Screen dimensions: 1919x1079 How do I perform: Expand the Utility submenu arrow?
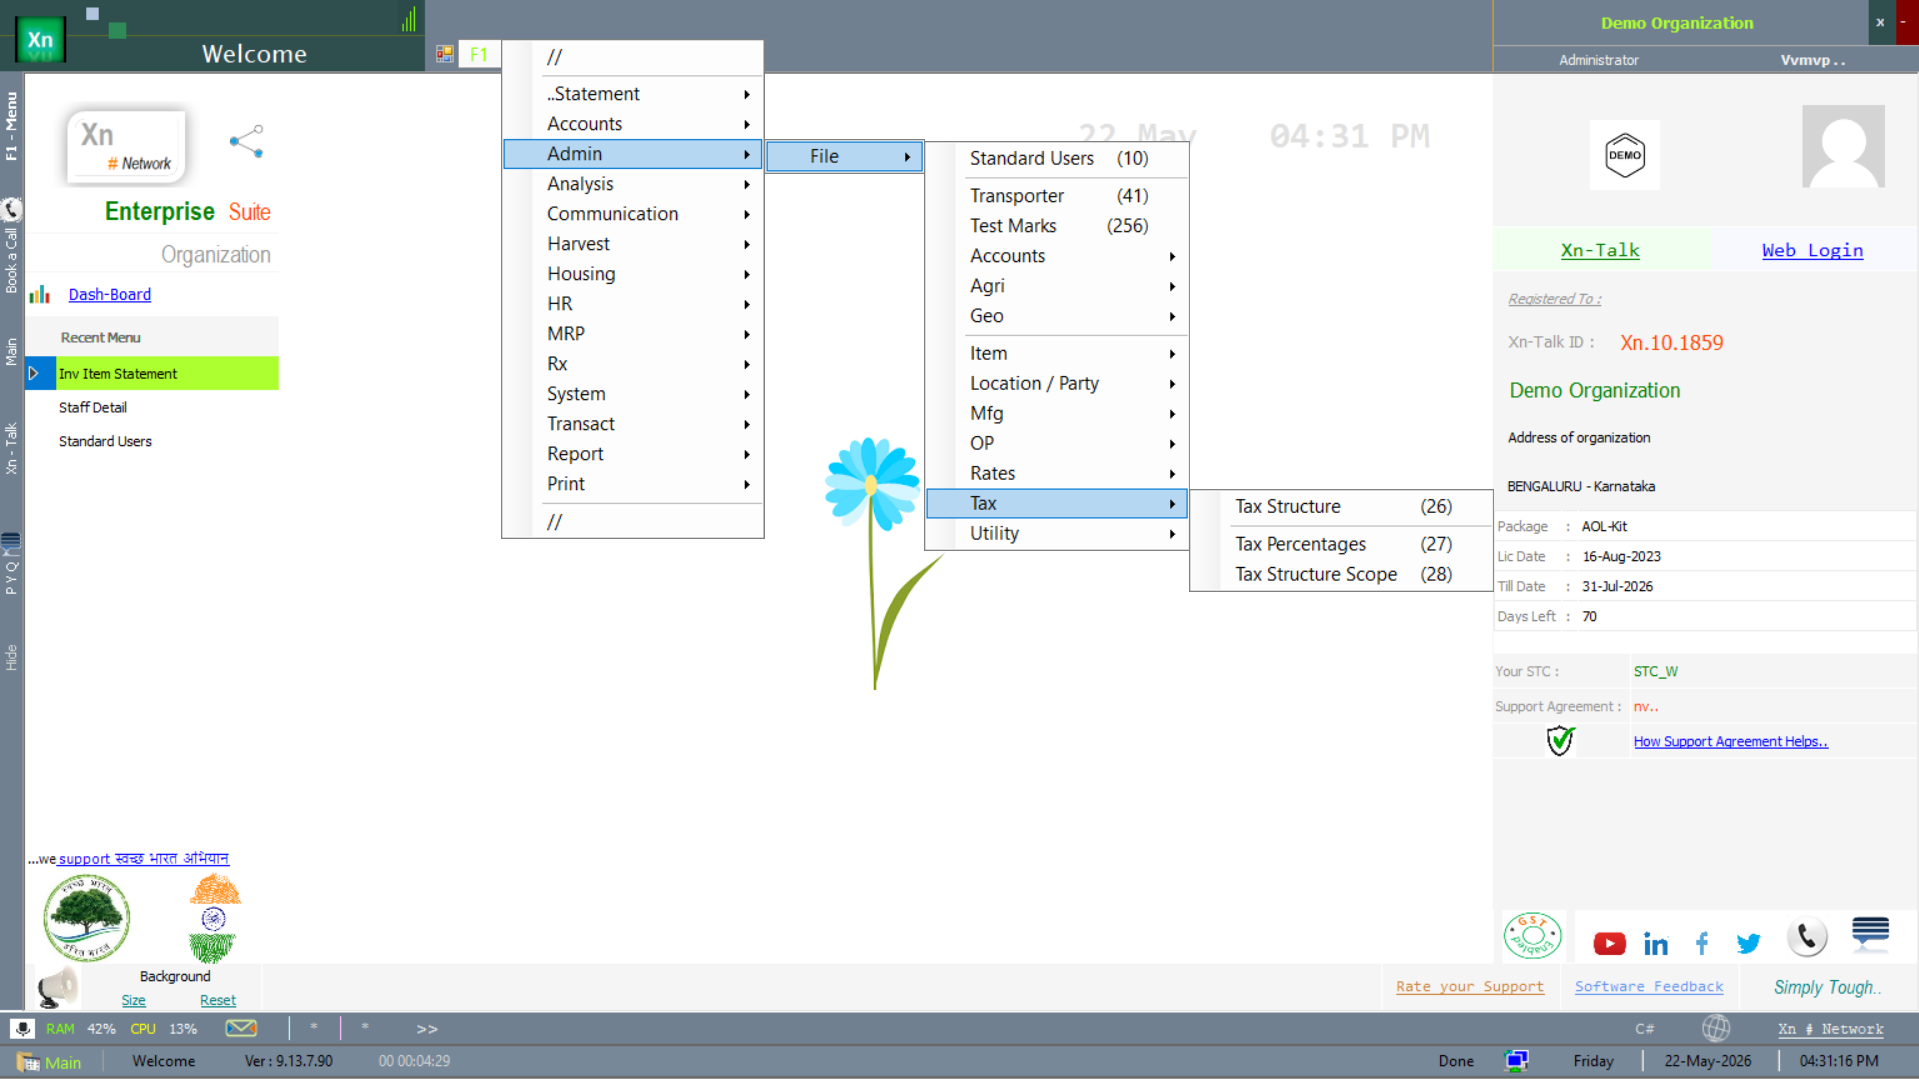tap(1172, 534)
